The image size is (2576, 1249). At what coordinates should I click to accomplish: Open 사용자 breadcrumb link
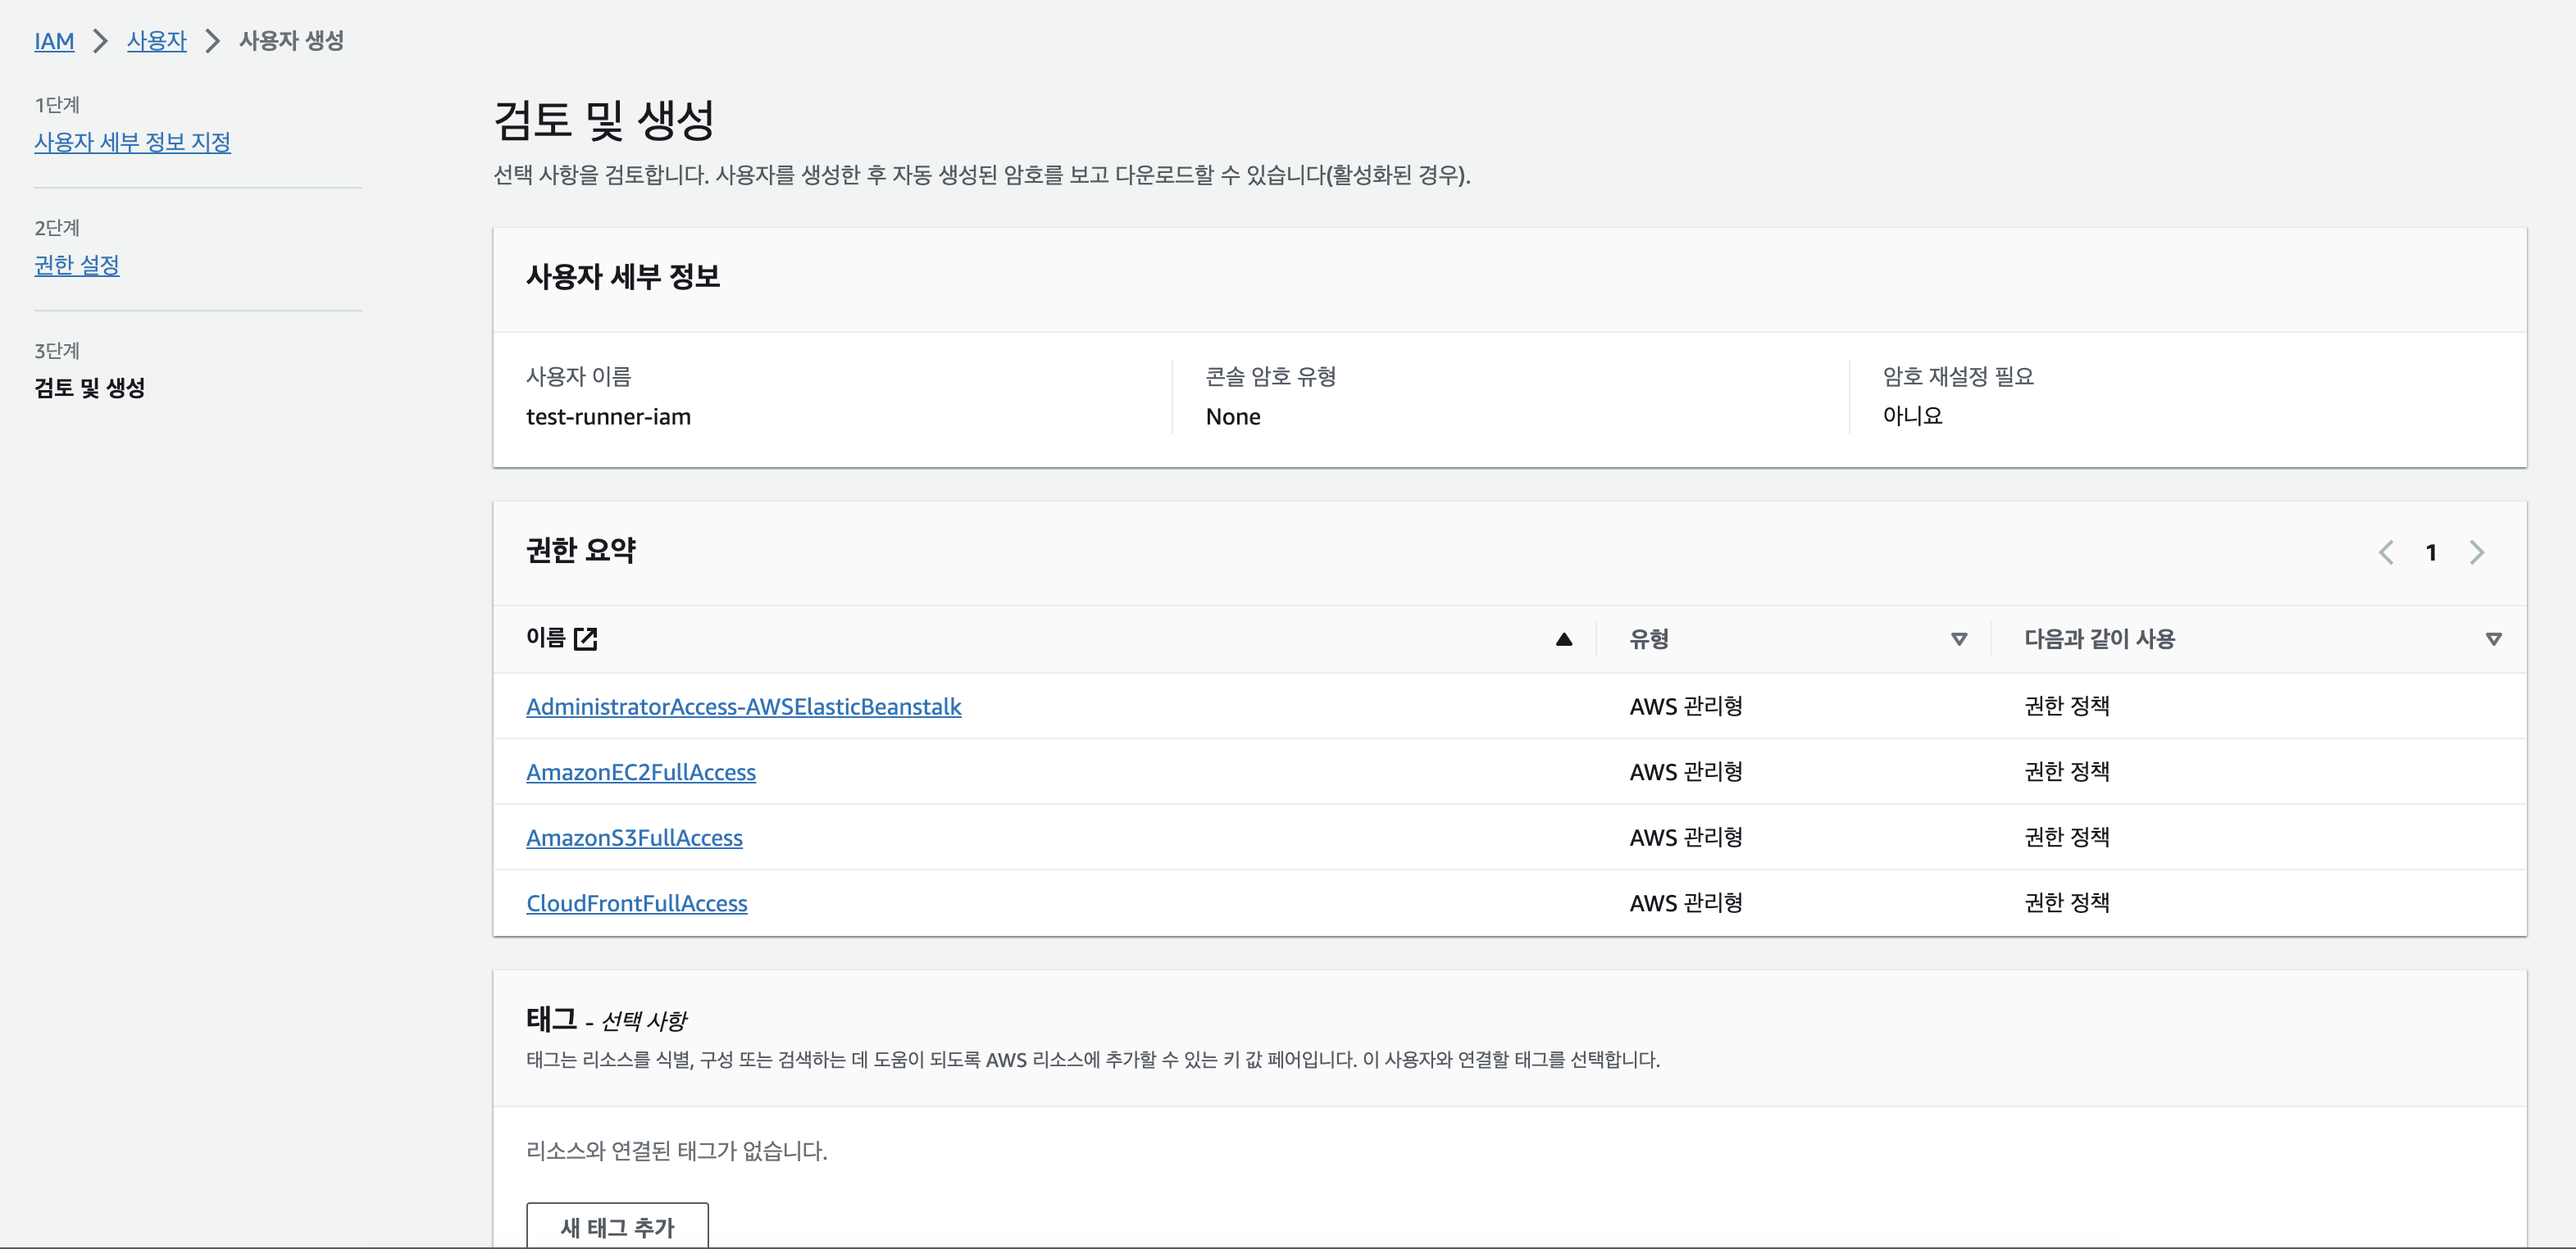[x=156, y=41]
